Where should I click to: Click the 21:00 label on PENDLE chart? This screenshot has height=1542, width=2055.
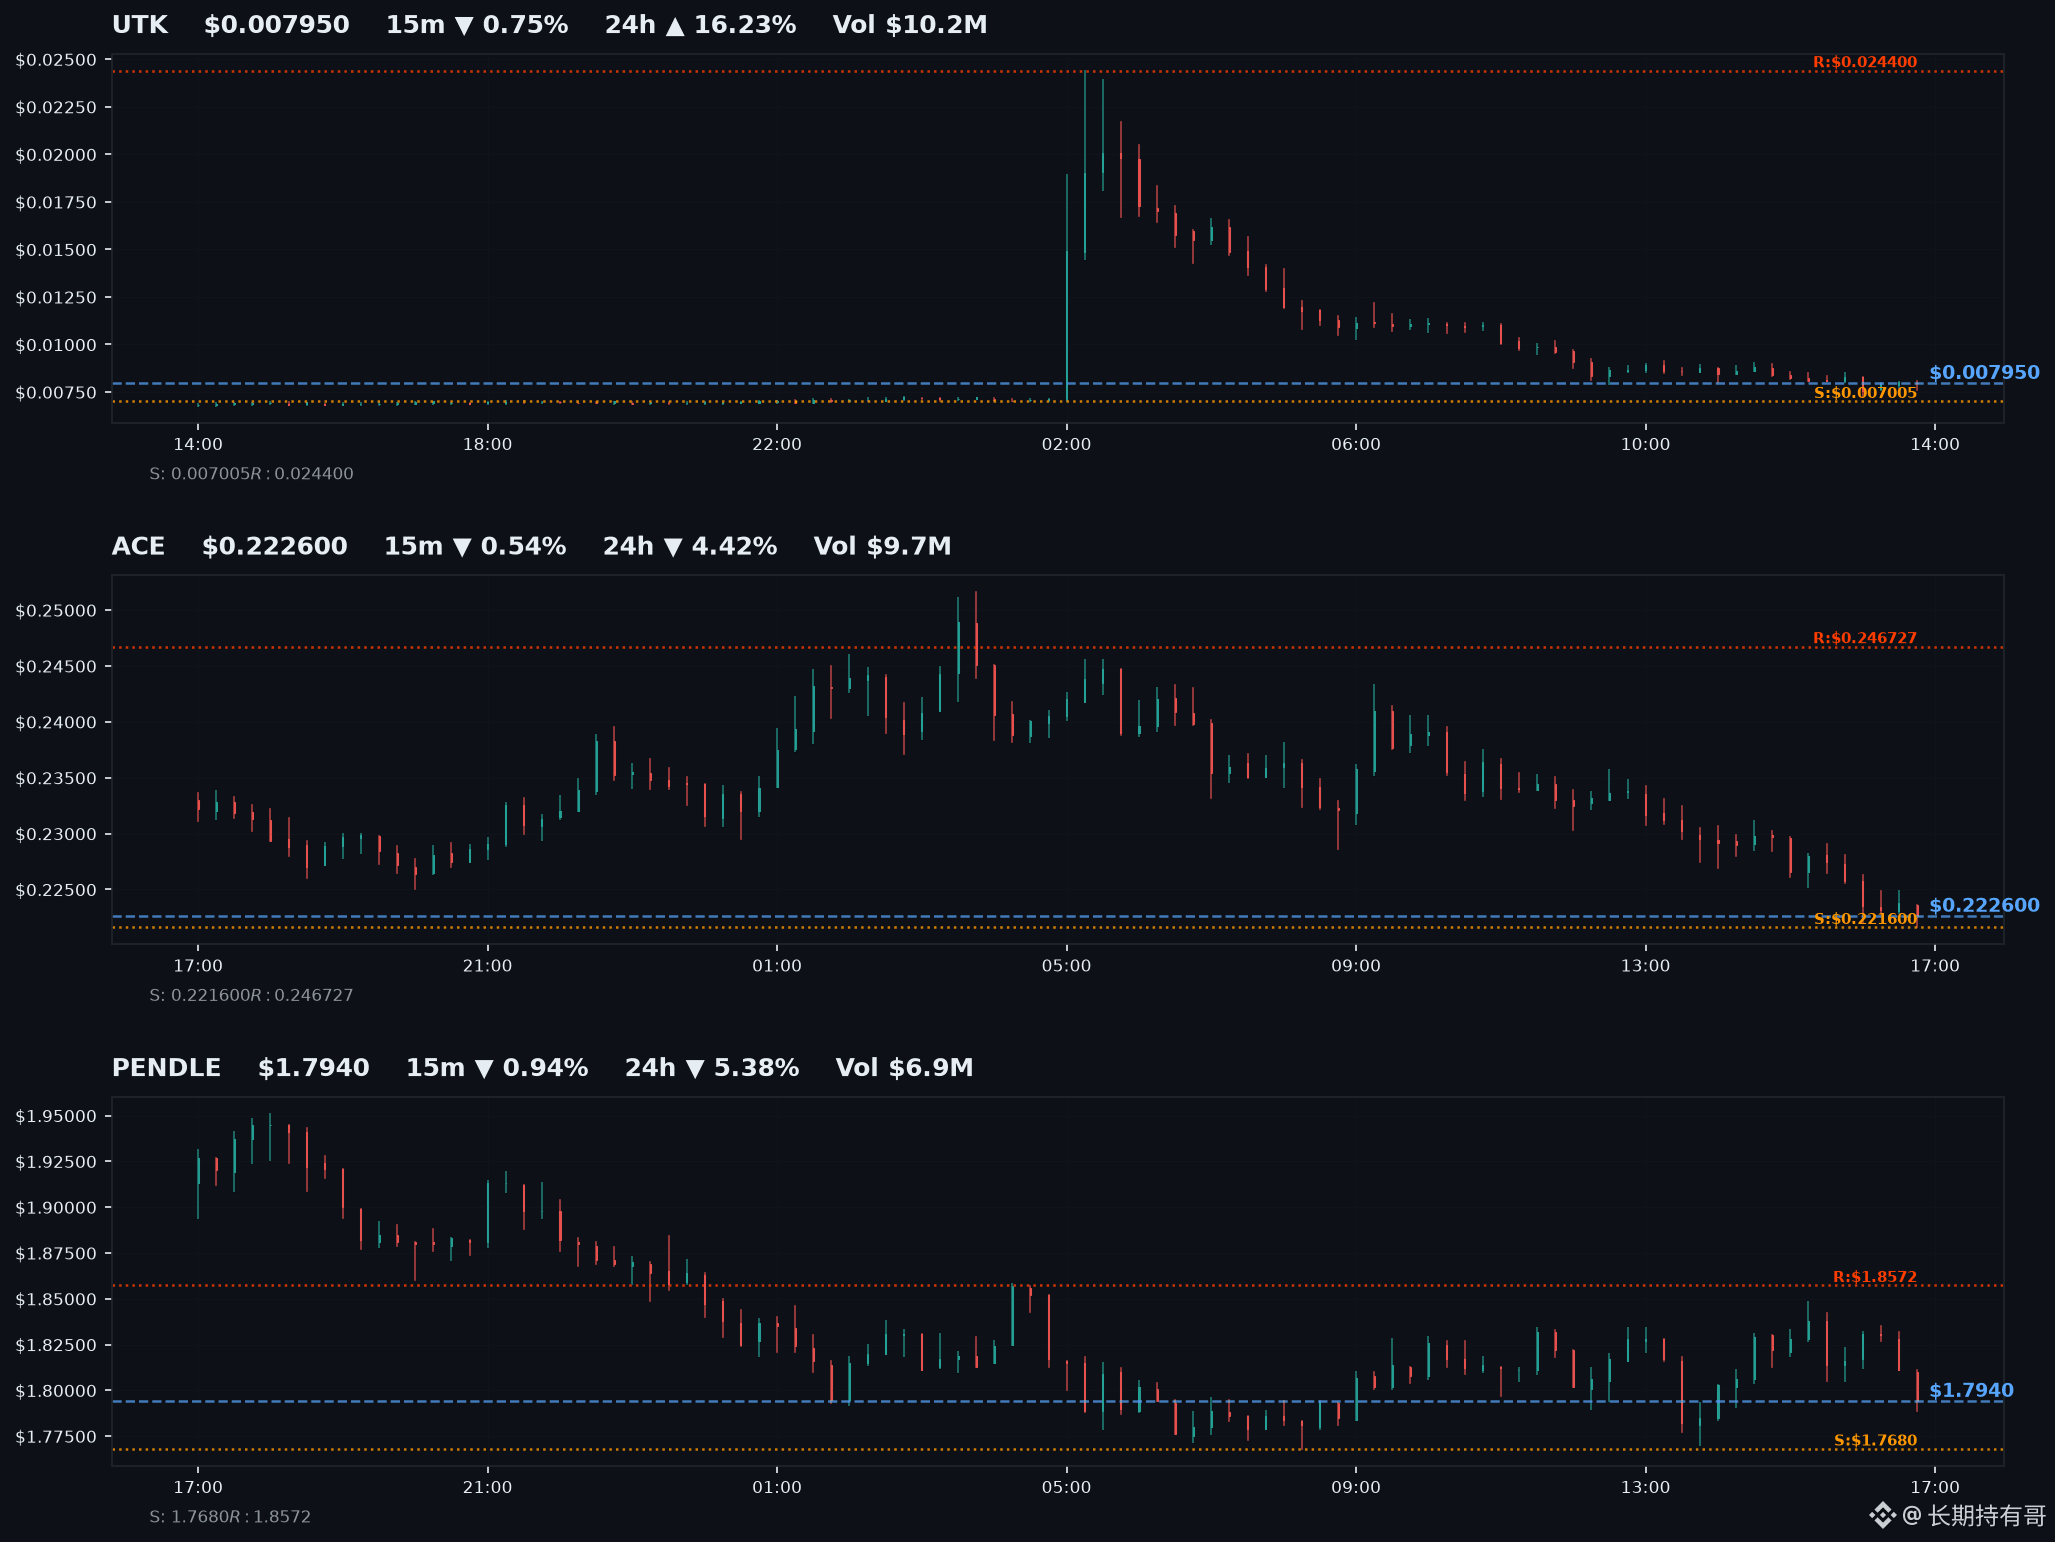pos(487,1488)
